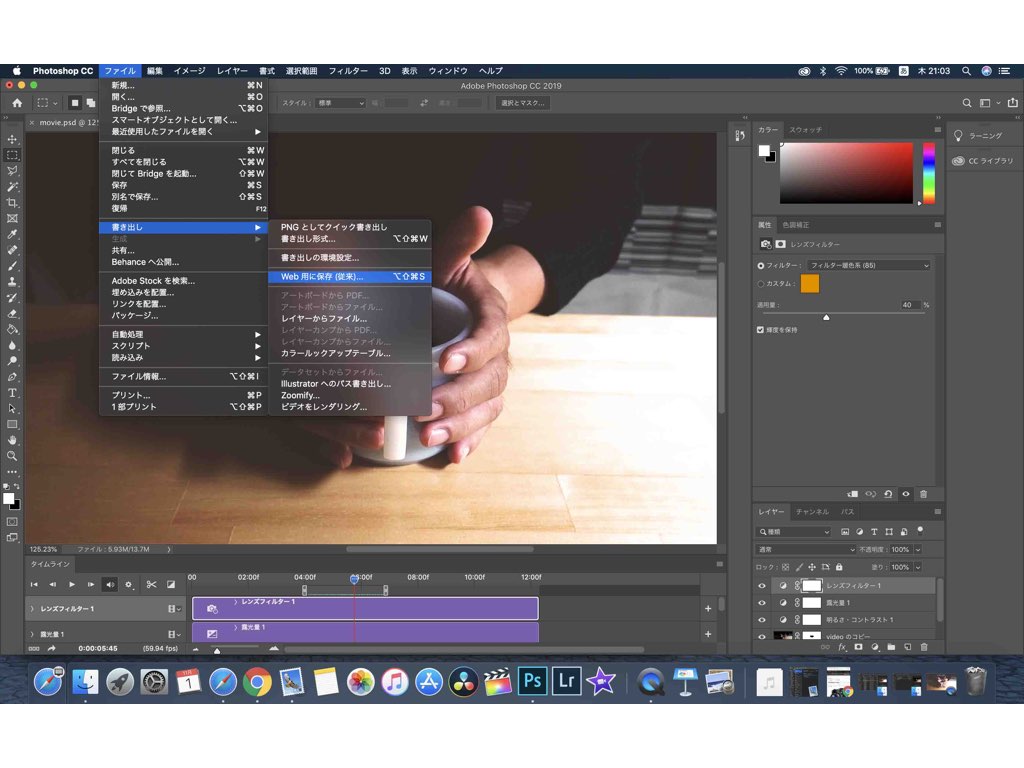This screenshot has height=768, width=1024.
Task: Select the Horizontal Type tool
Action: (12, 392)
